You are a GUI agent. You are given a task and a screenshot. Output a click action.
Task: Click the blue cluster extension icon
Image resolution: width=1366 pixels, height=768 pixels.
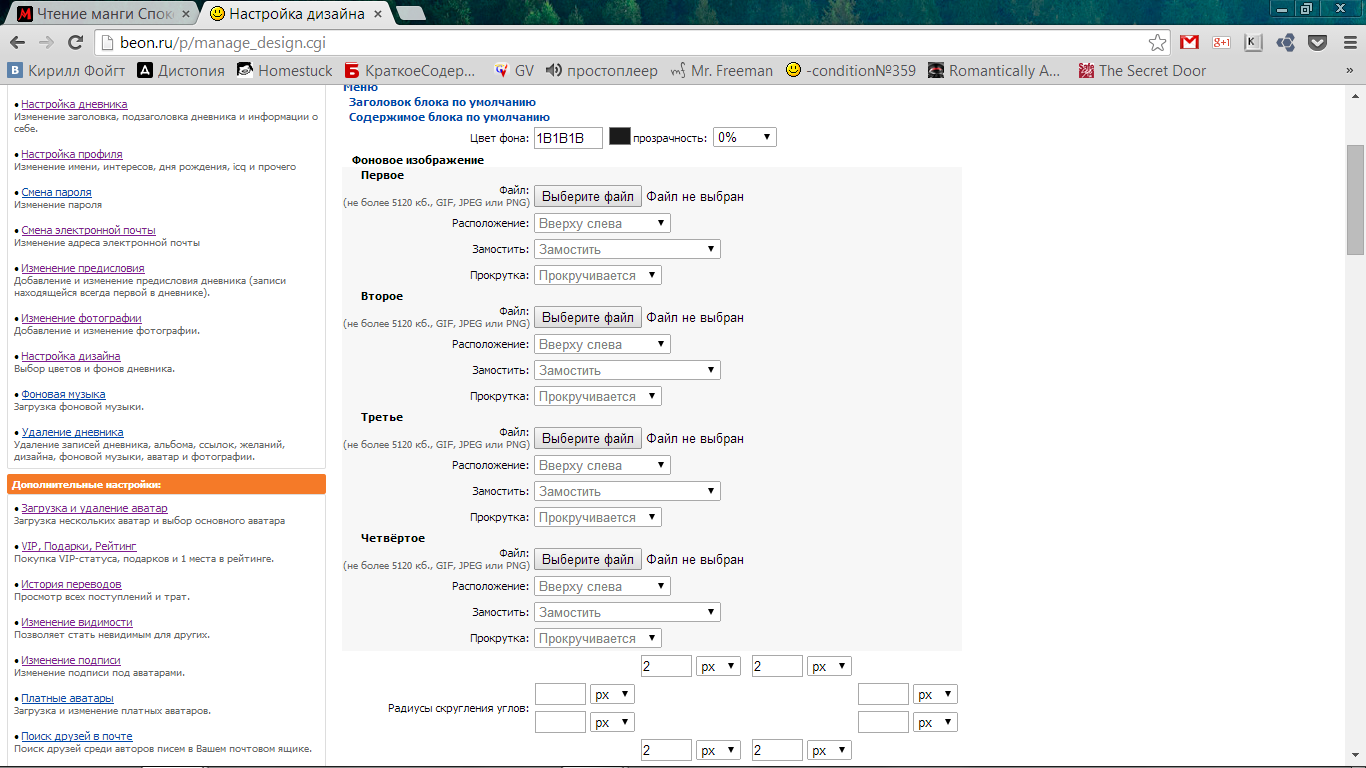(x=1286, y=42)
